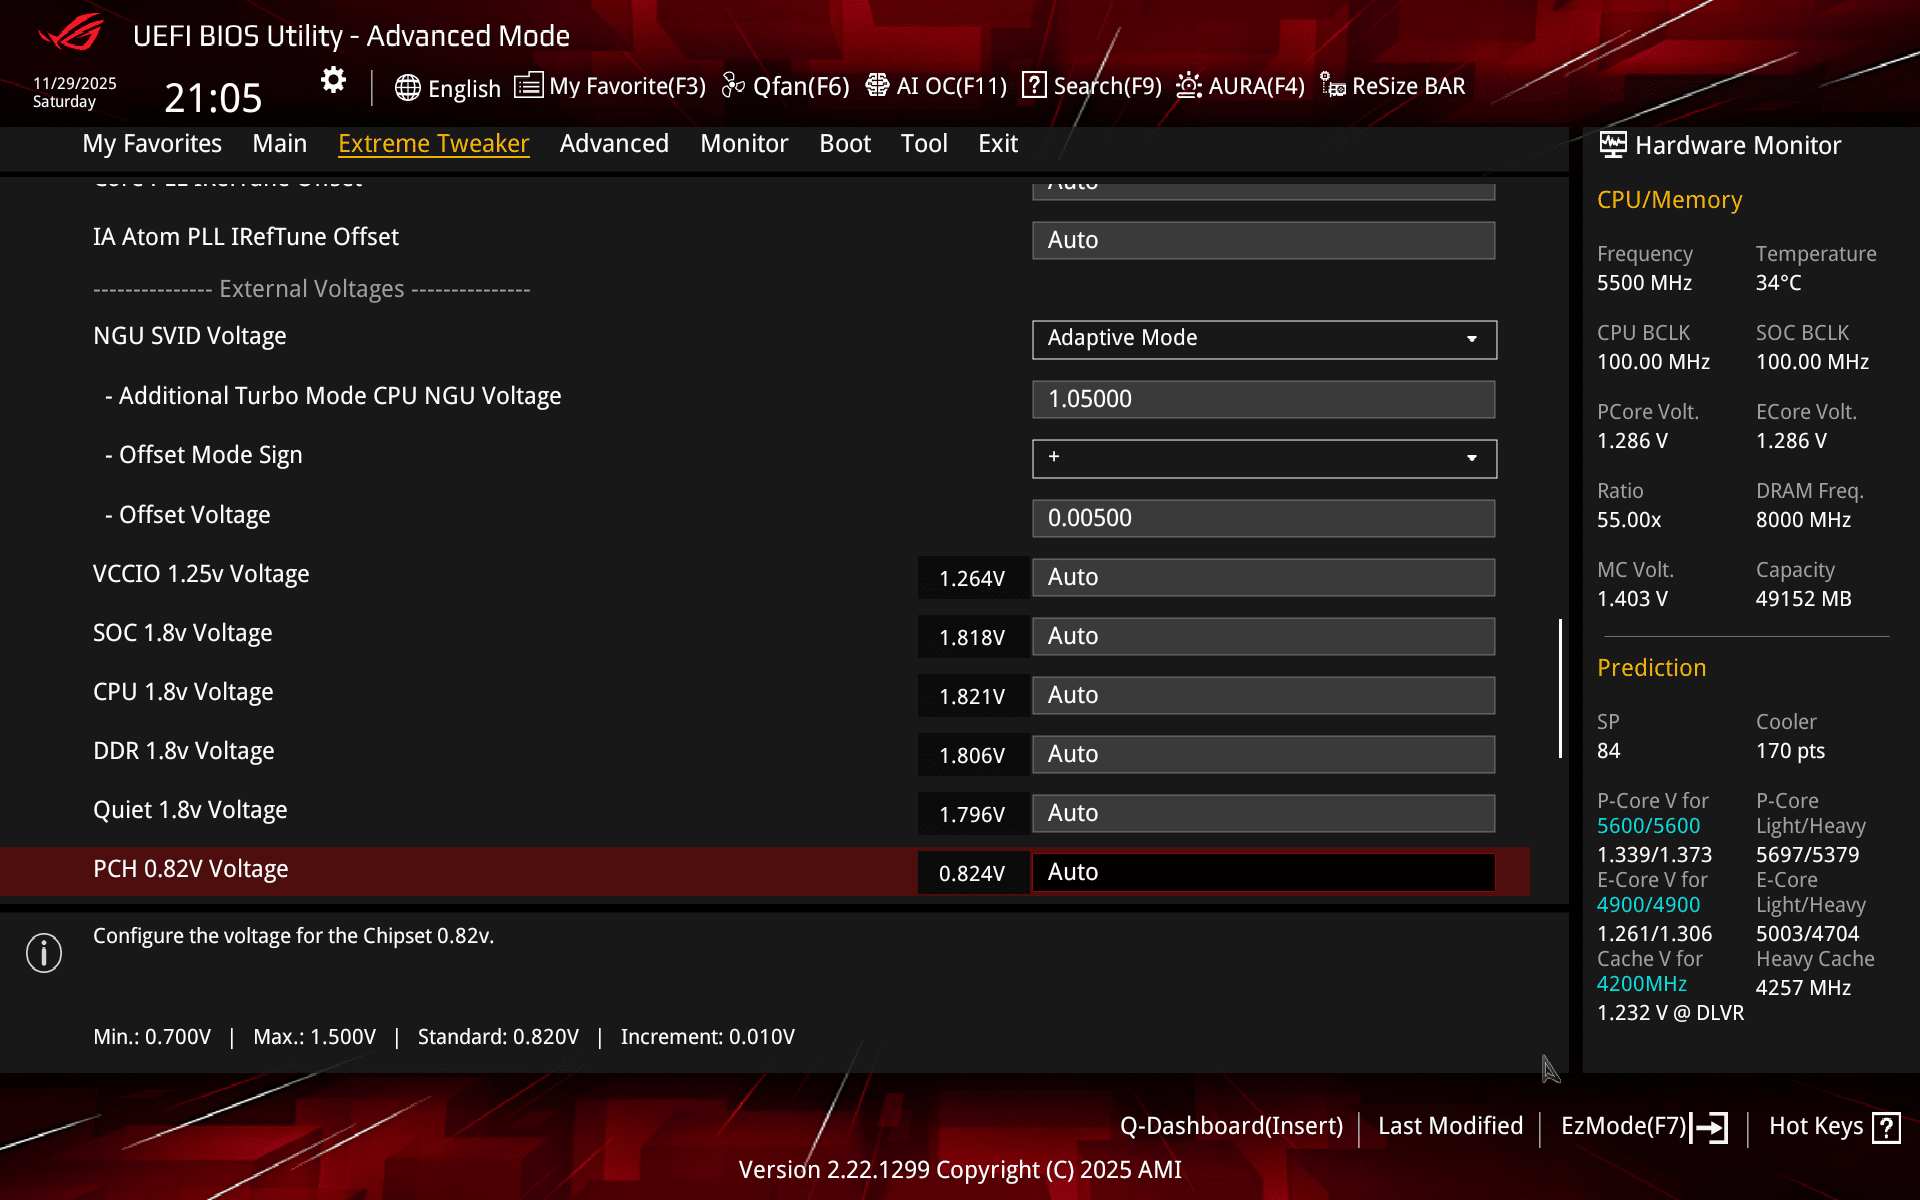
Task: Click the globe language icon
Action: [x=407, y=88]
